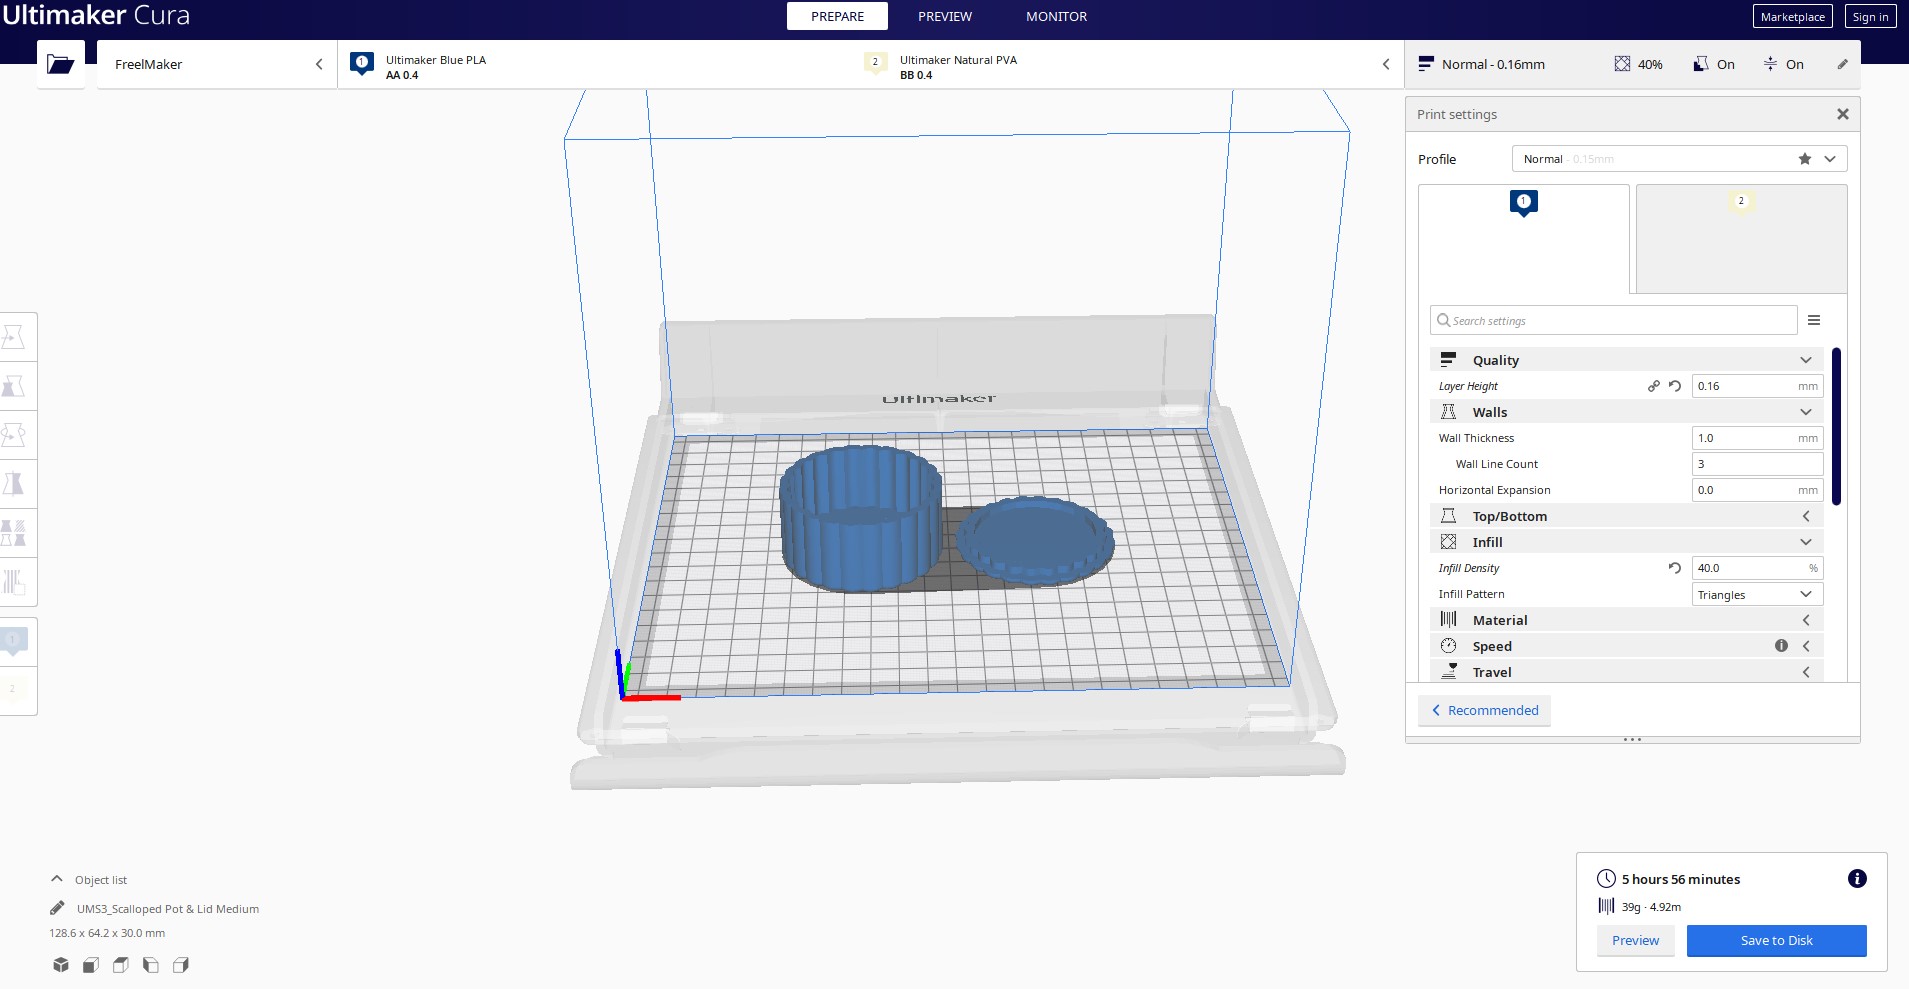Click the layer height link icon
Image resolution: width=1909 pixels, height=989 pixels.
pyautogui.click(x=1654, y=386)
